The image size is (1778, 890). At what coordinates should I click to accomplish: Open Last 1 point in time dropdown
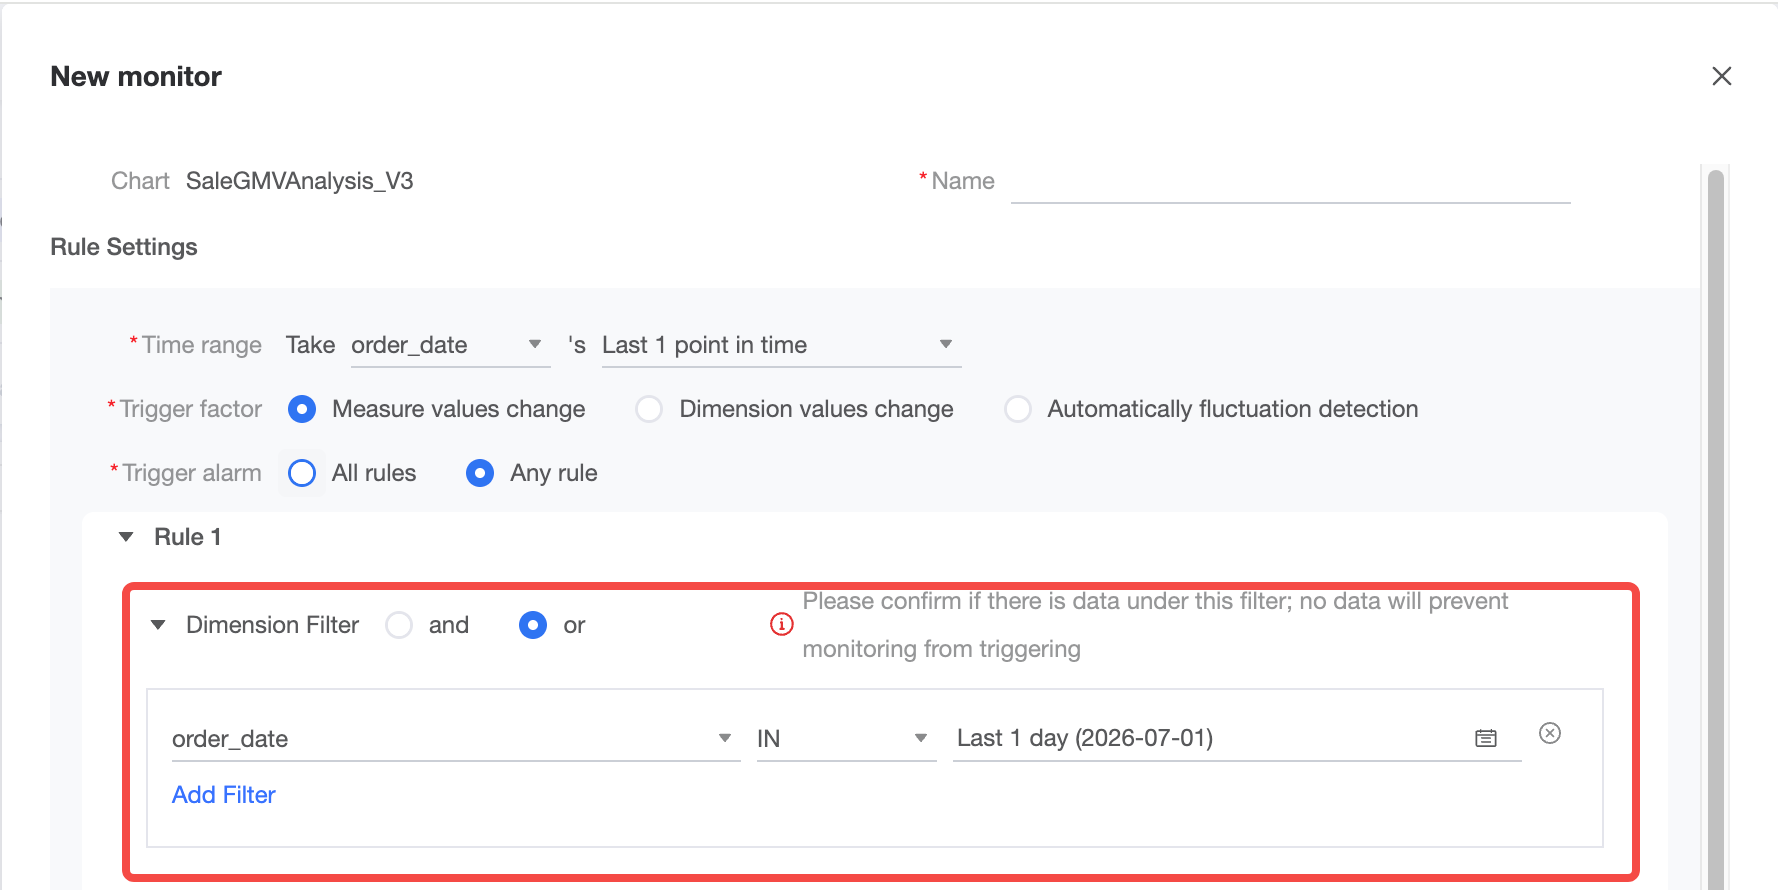pos(781,345)
